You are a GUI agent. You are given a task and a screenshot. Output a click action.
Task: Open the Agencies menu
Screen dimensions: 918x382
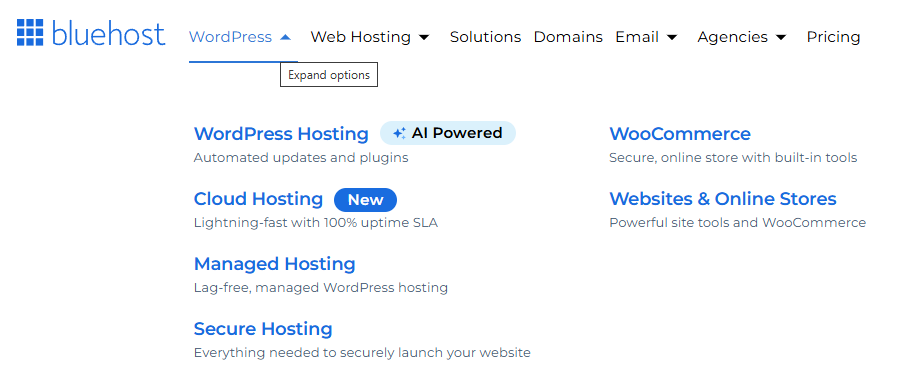732,37
